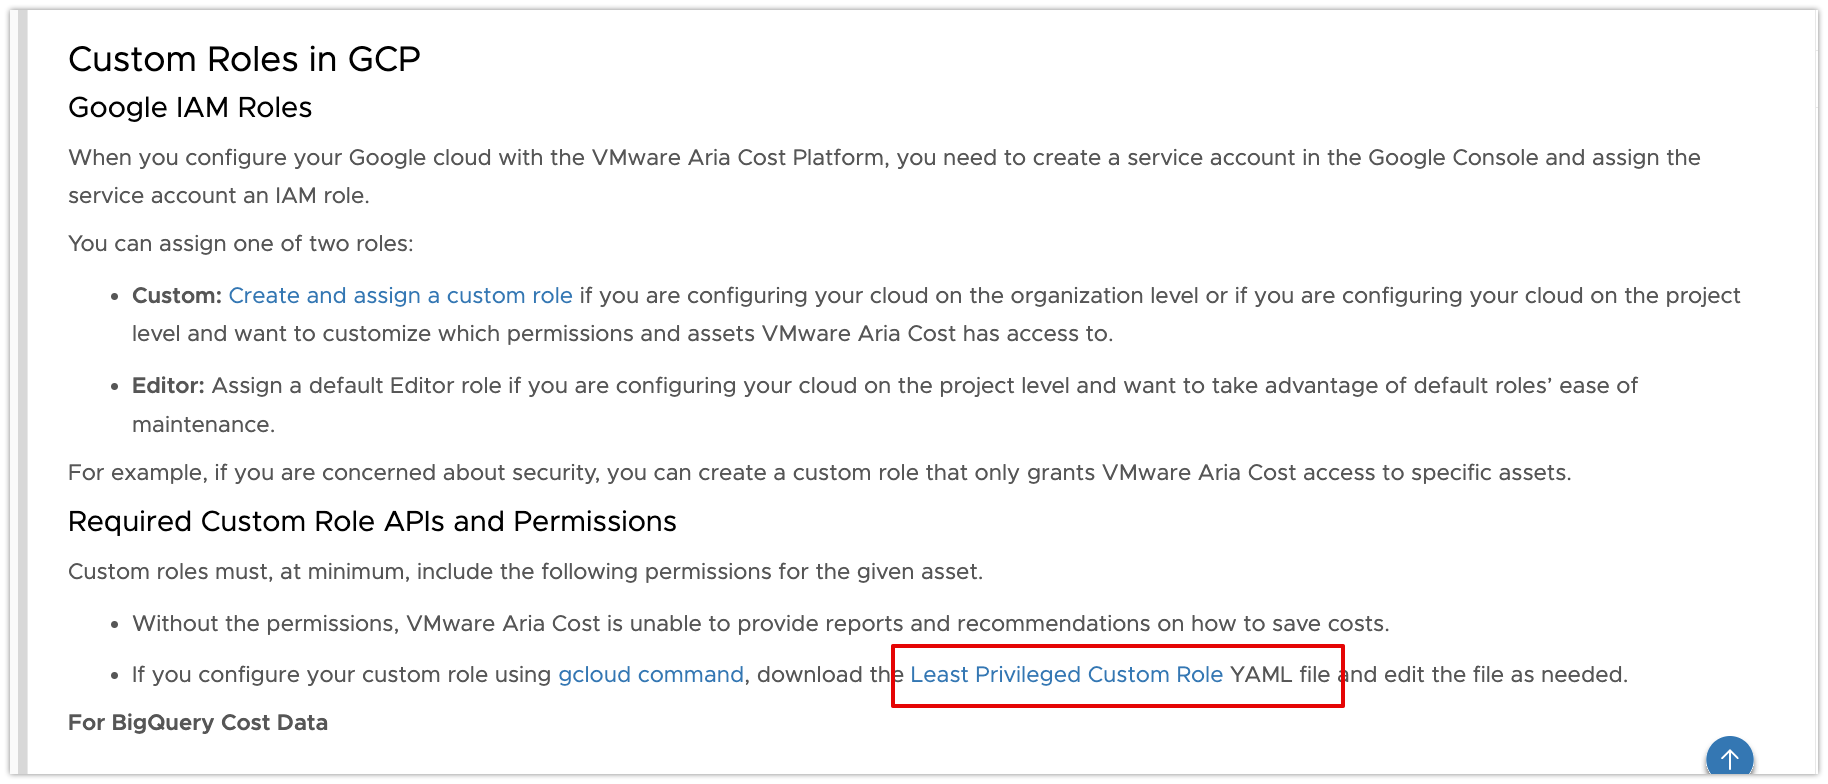This screenshot has height=784, width=1828.
Task: Select the 'Google IAM Roles' subheading
Action: tap(190, 108)
